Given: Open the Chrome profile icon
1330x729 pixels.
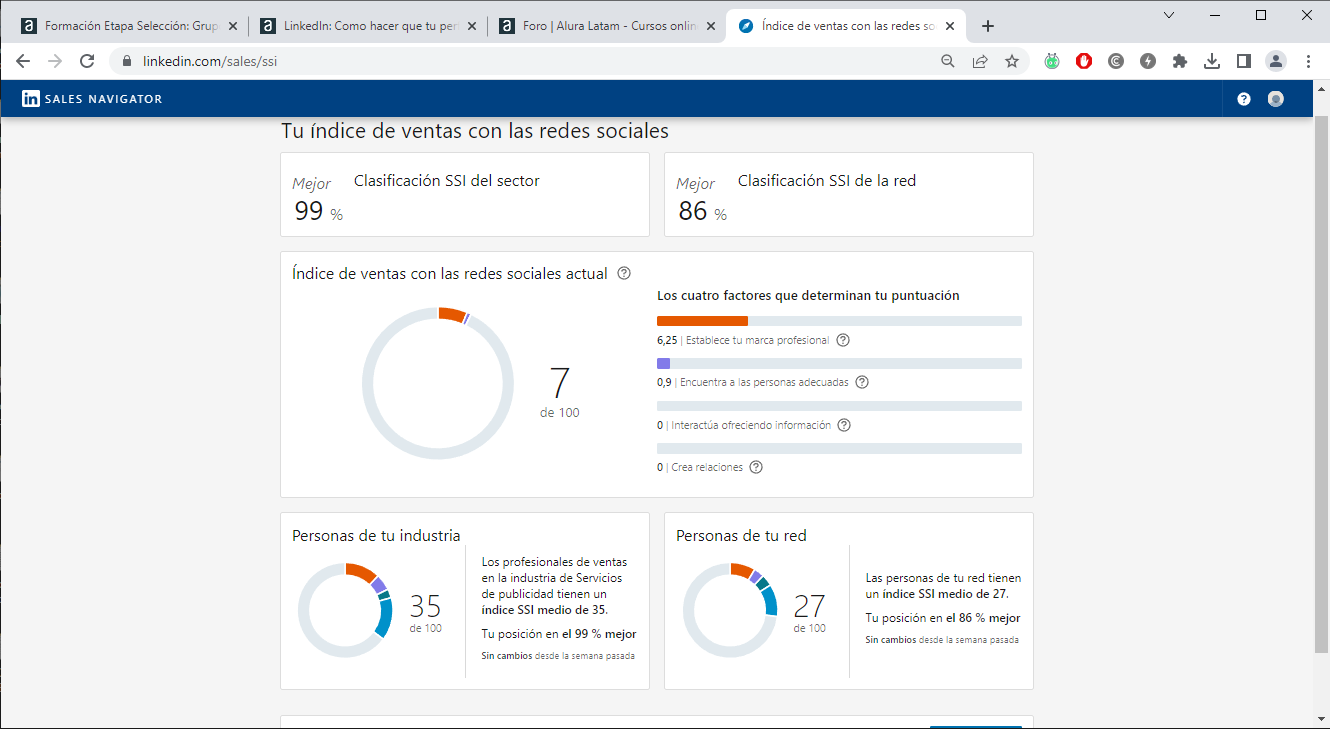Looking at the screenshot, I should click(x=1276, y=61).
